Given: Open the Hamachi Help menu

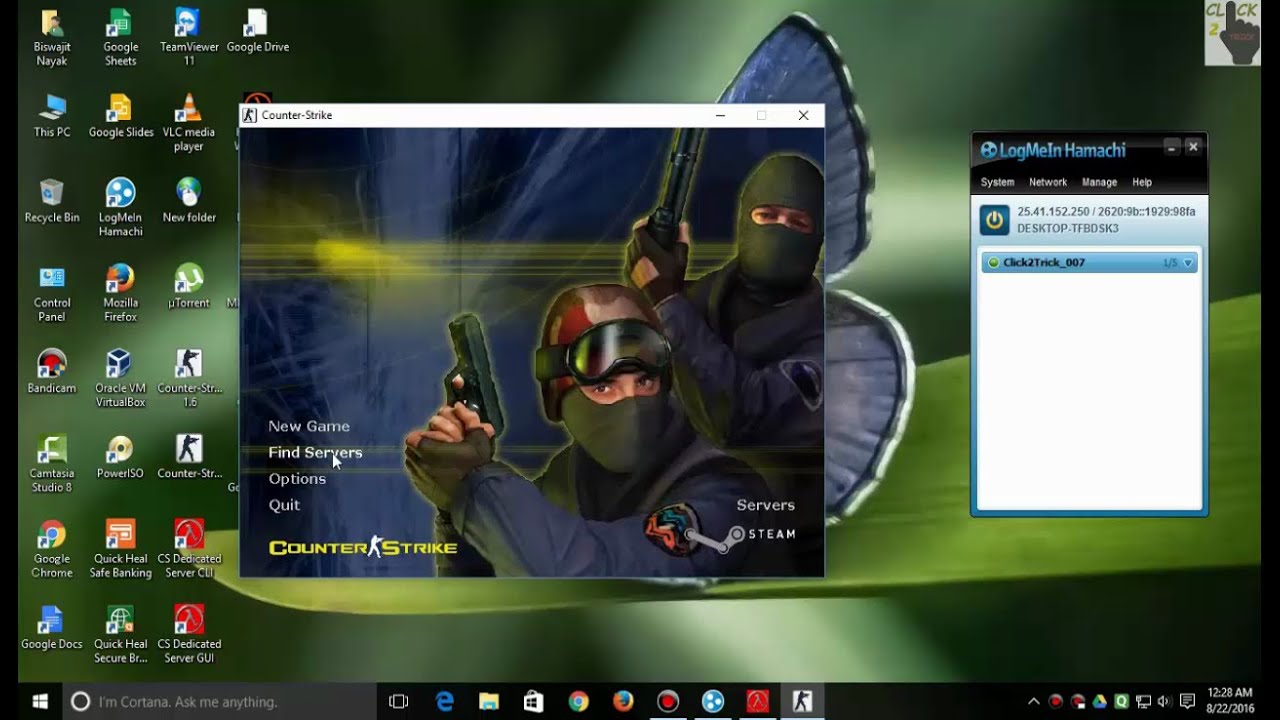Looking at the screenshot, I should (1142, 182).
